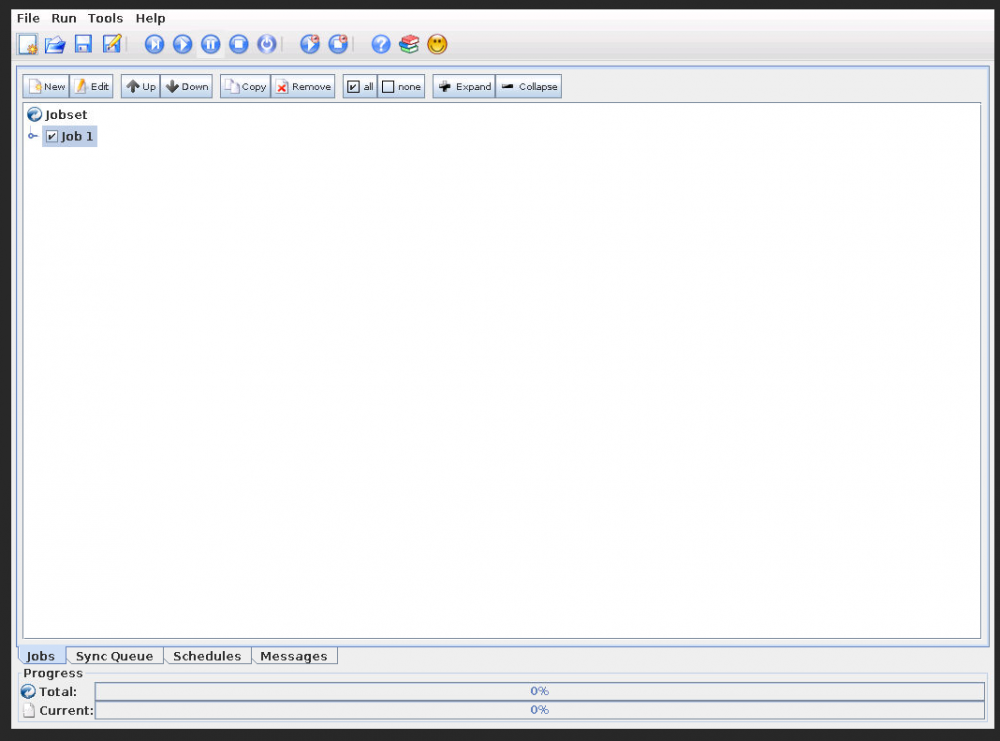
Task: Move the job Down
Action: pos(186,86)
